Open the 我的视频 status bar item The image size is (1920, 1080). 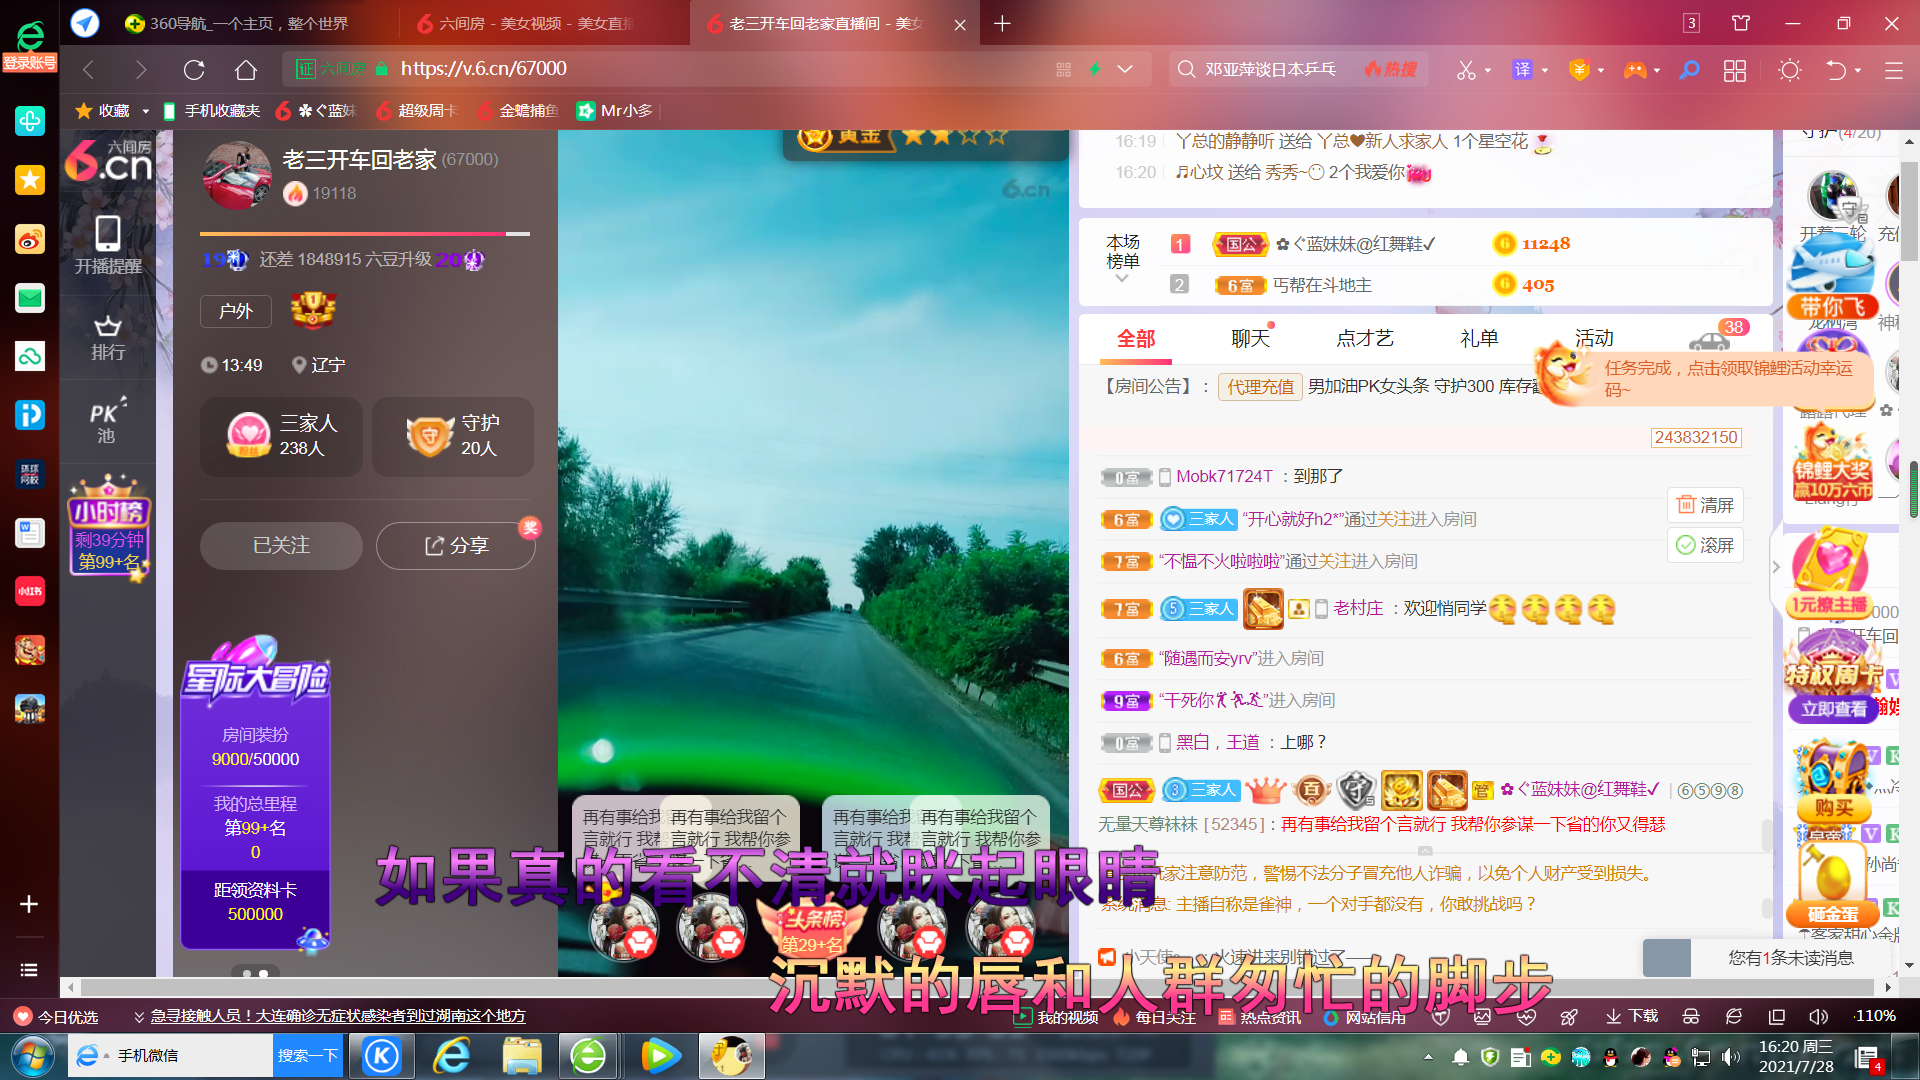coord(1057,1017)
